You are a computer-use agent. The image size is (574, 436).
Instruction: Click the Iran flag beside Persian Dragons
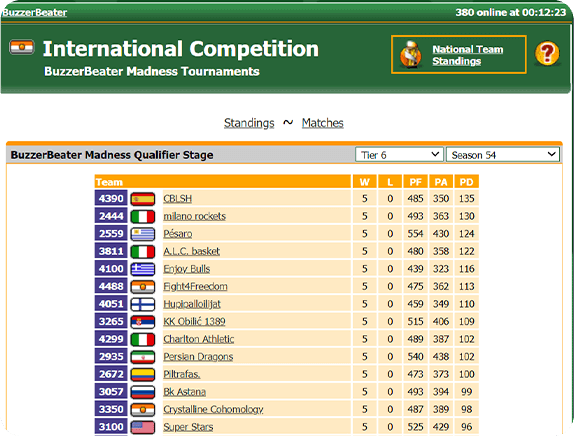tap(143, 357)
